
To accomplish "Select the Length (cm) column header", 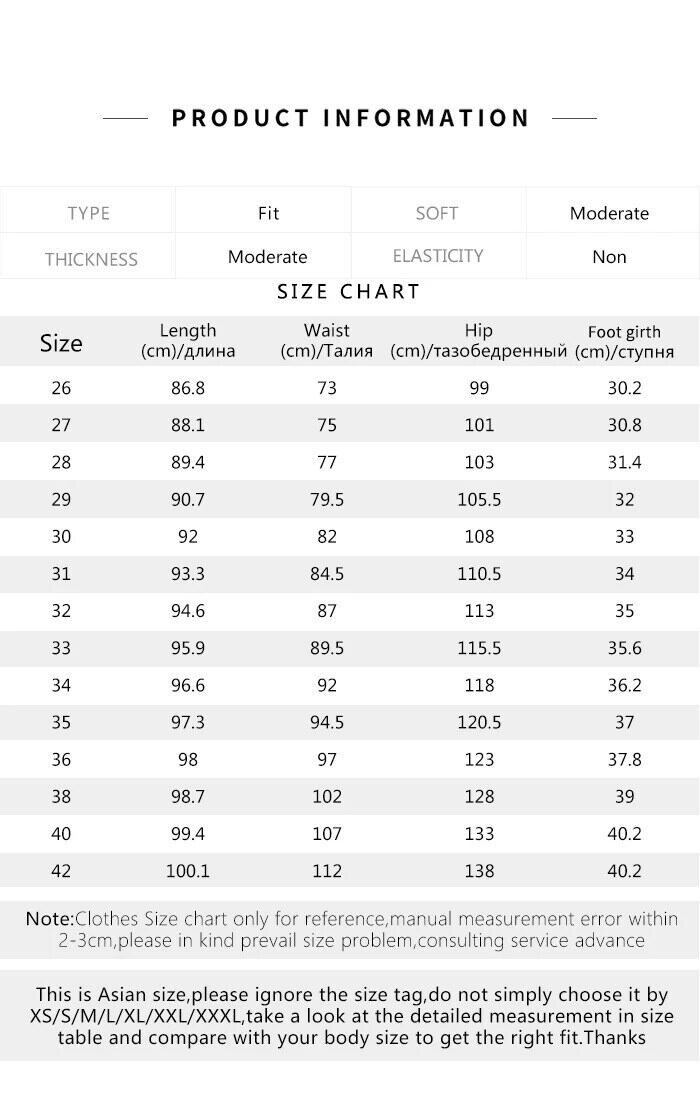I will pos(188,340).
